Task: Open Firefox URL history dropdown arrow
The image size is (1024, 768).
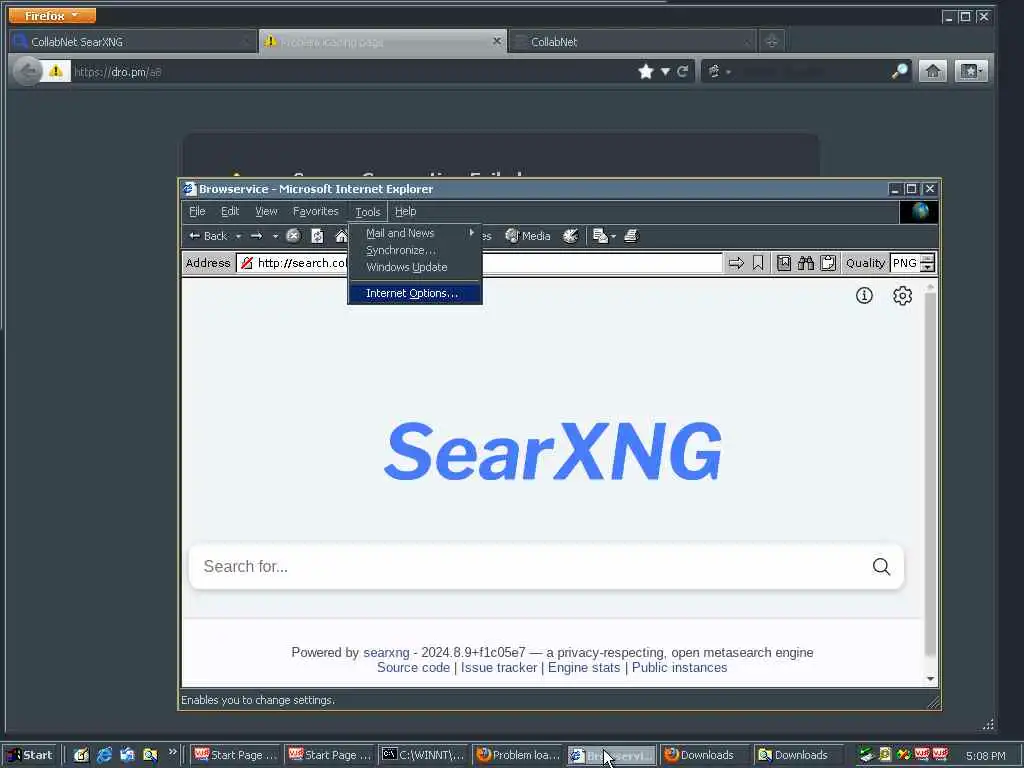Action: tap(665, 71)
